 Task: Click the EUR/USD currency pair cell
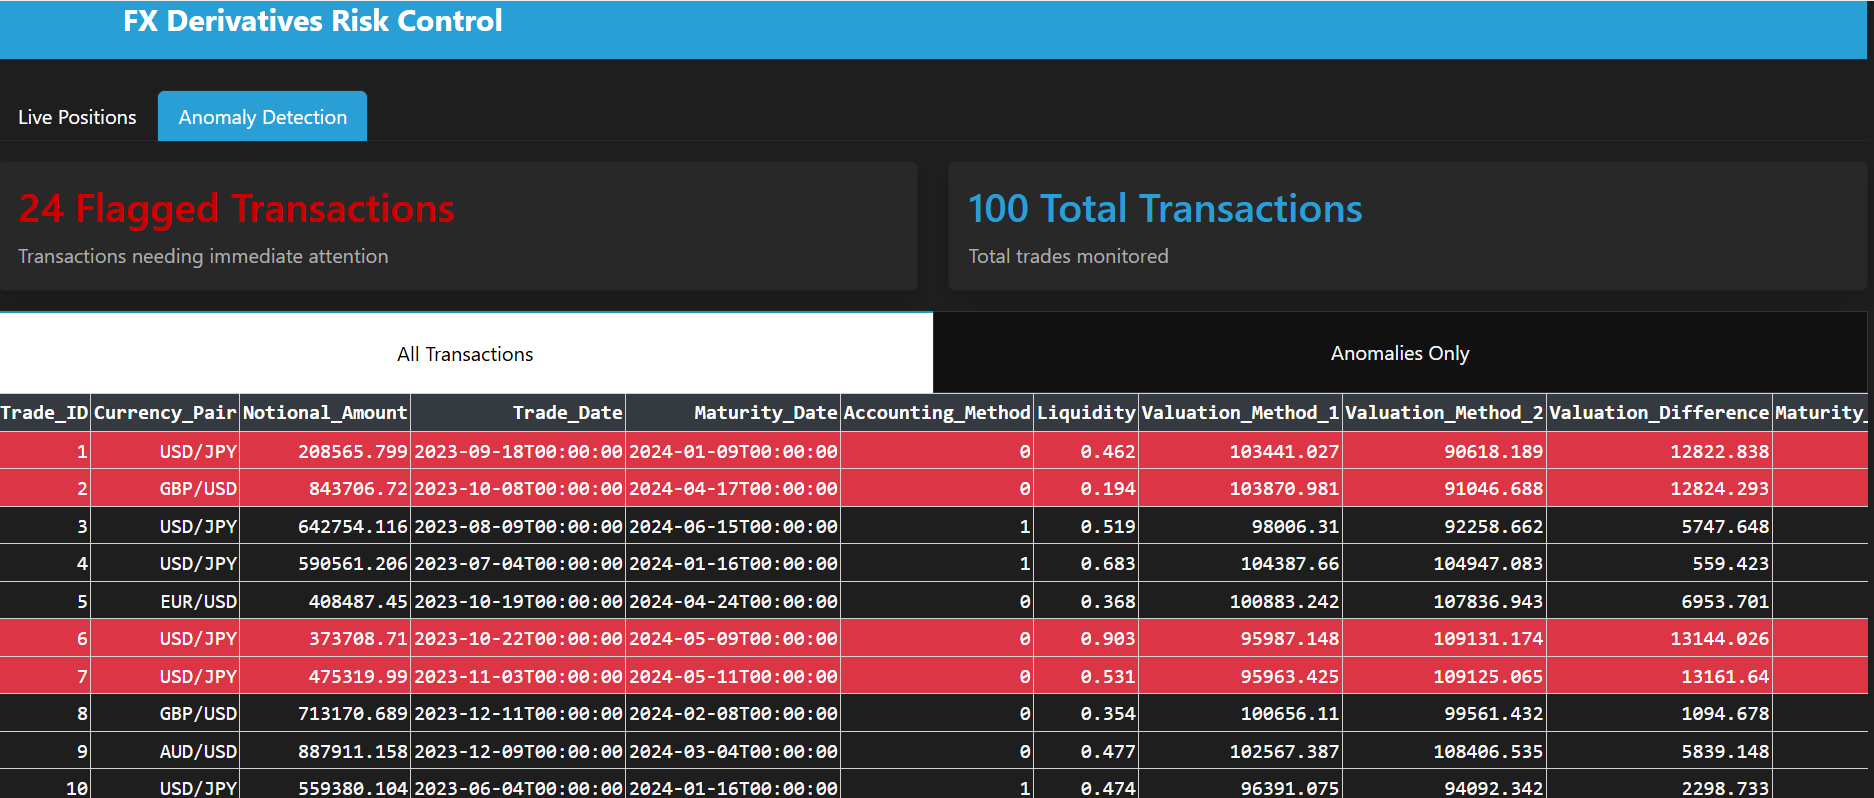coord(165,601)
